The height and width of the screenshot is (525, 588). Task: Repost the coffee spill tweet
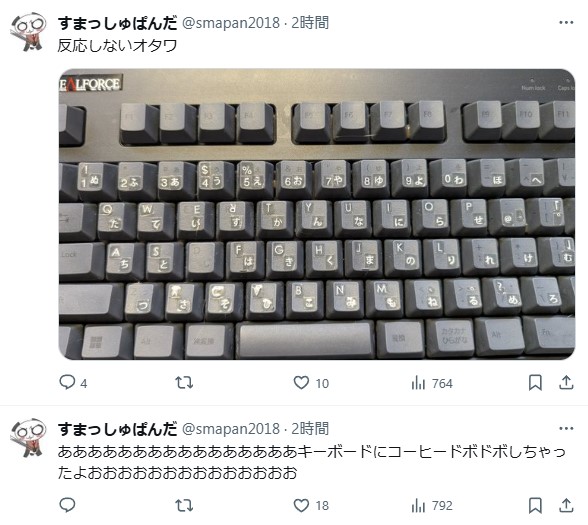[184, 506]
